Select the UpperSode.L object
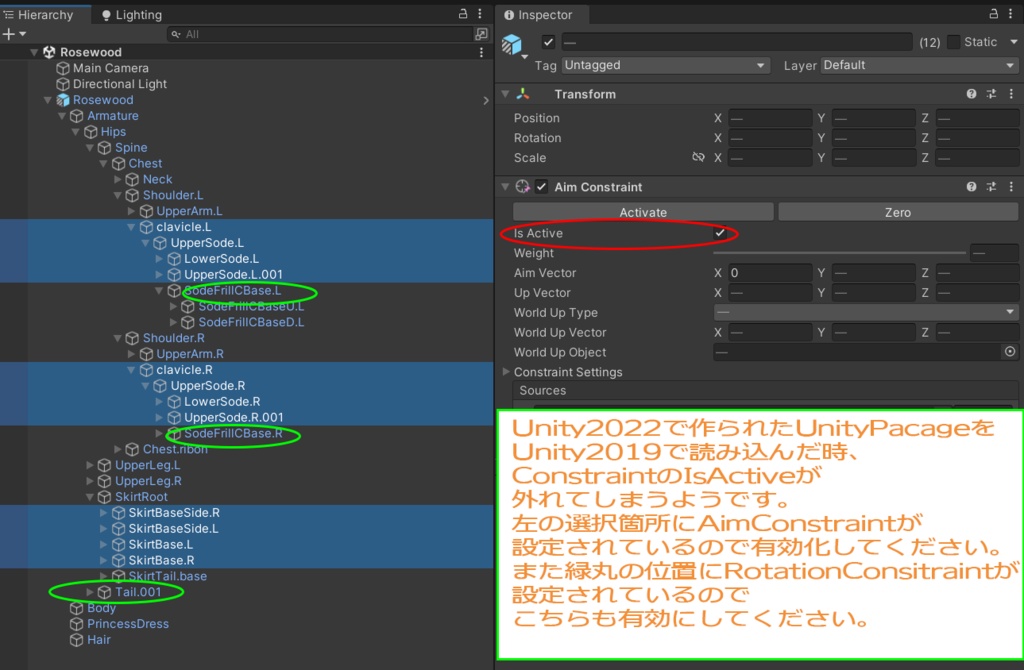Screen dimensions: 1024x670 206,243
